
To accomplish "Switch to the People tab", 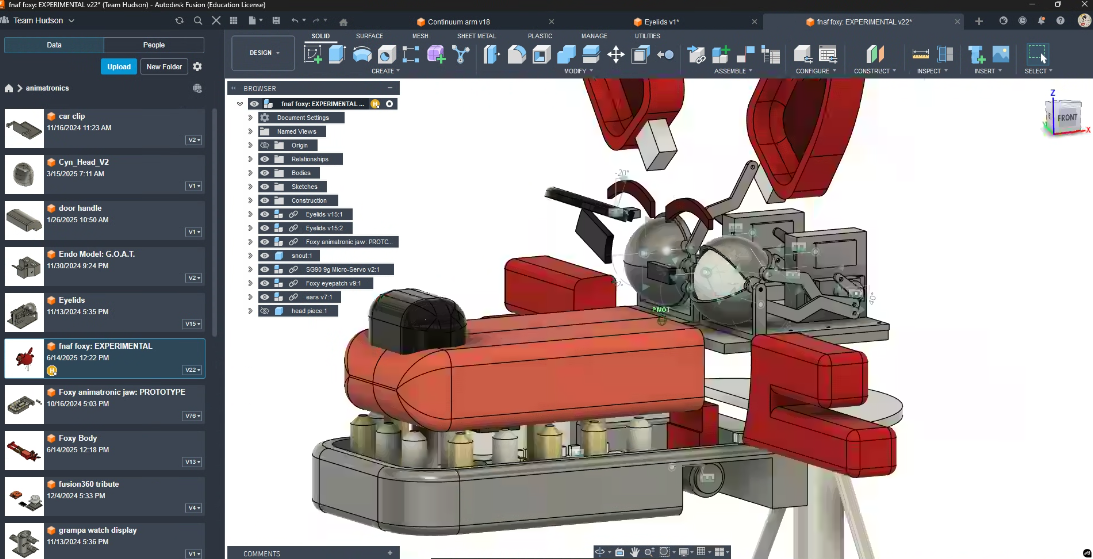I will click(x=154, y=45).
